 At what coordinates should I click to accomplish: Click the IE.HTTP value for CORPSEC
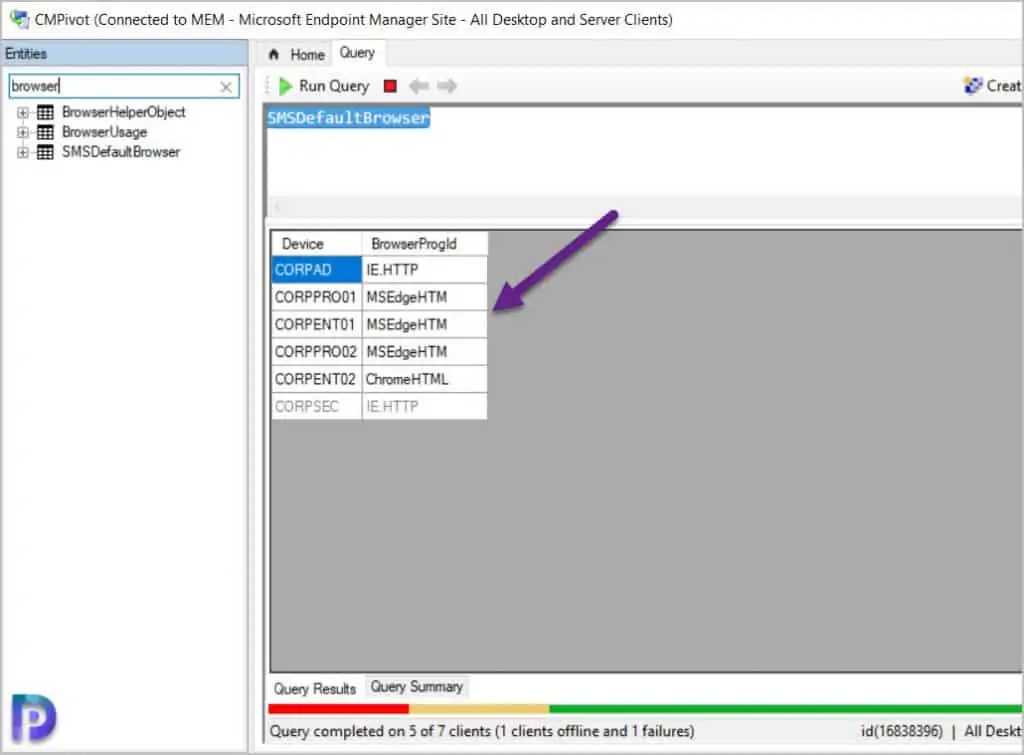(424, 406)
